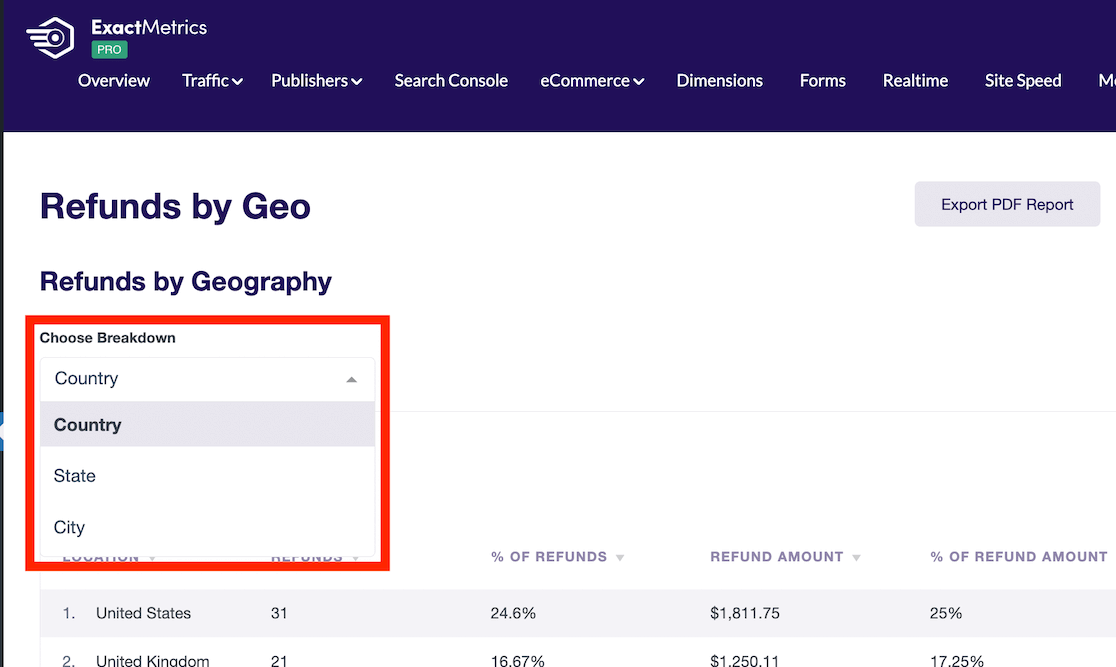1116x667 pixels.
Task: Collapse the Choose Breakdown dropdown
Action: click(351, 379)
